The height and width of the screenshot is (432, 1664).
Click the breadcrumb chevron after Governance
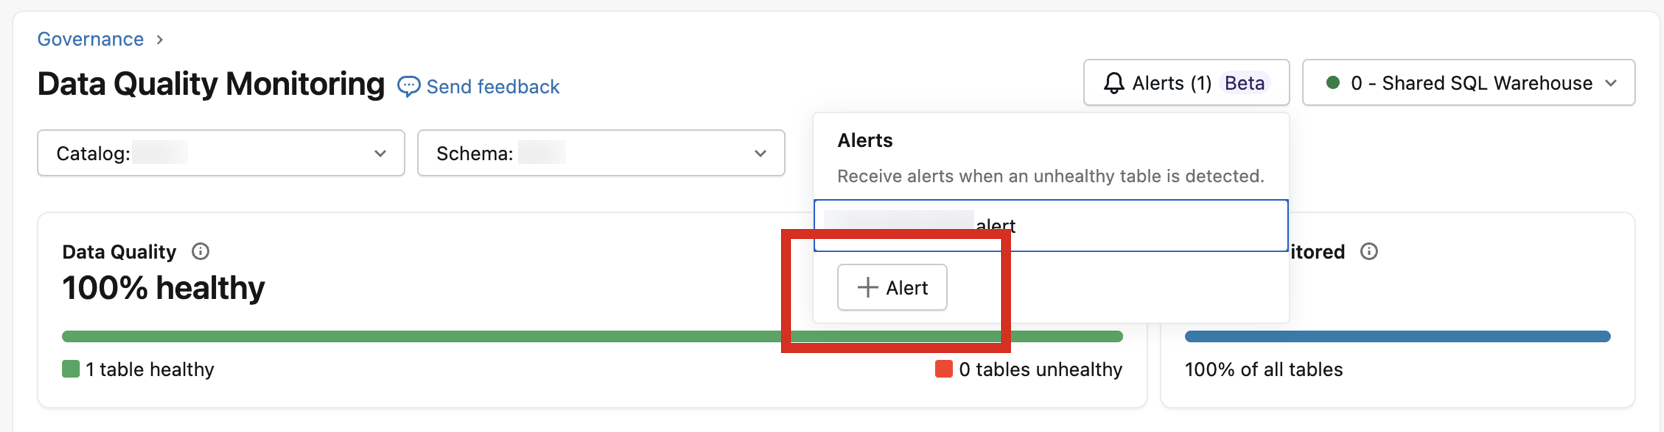click(x=160, y=40)
